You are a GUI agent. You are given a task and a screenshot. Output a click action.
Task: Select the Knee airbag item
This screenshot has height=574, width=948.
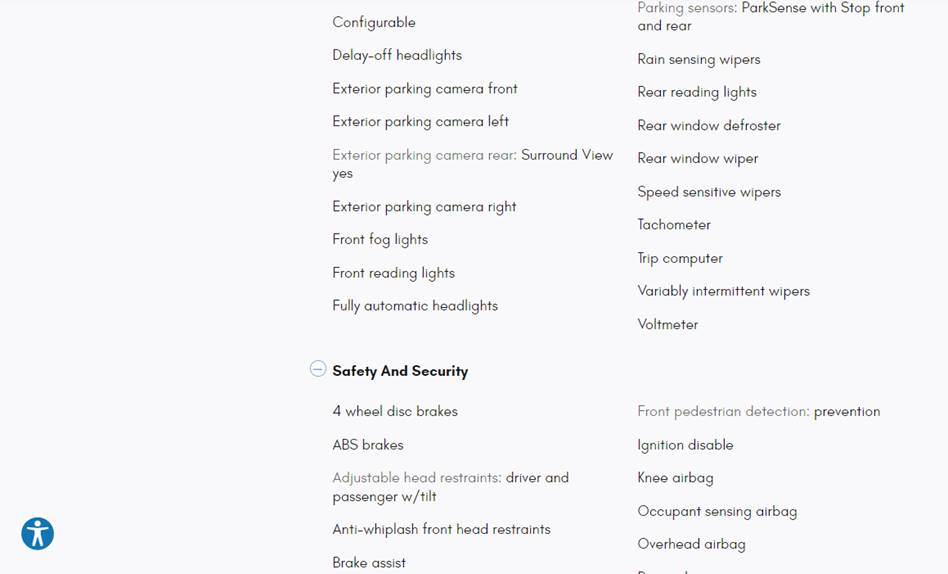coord(675,478)
